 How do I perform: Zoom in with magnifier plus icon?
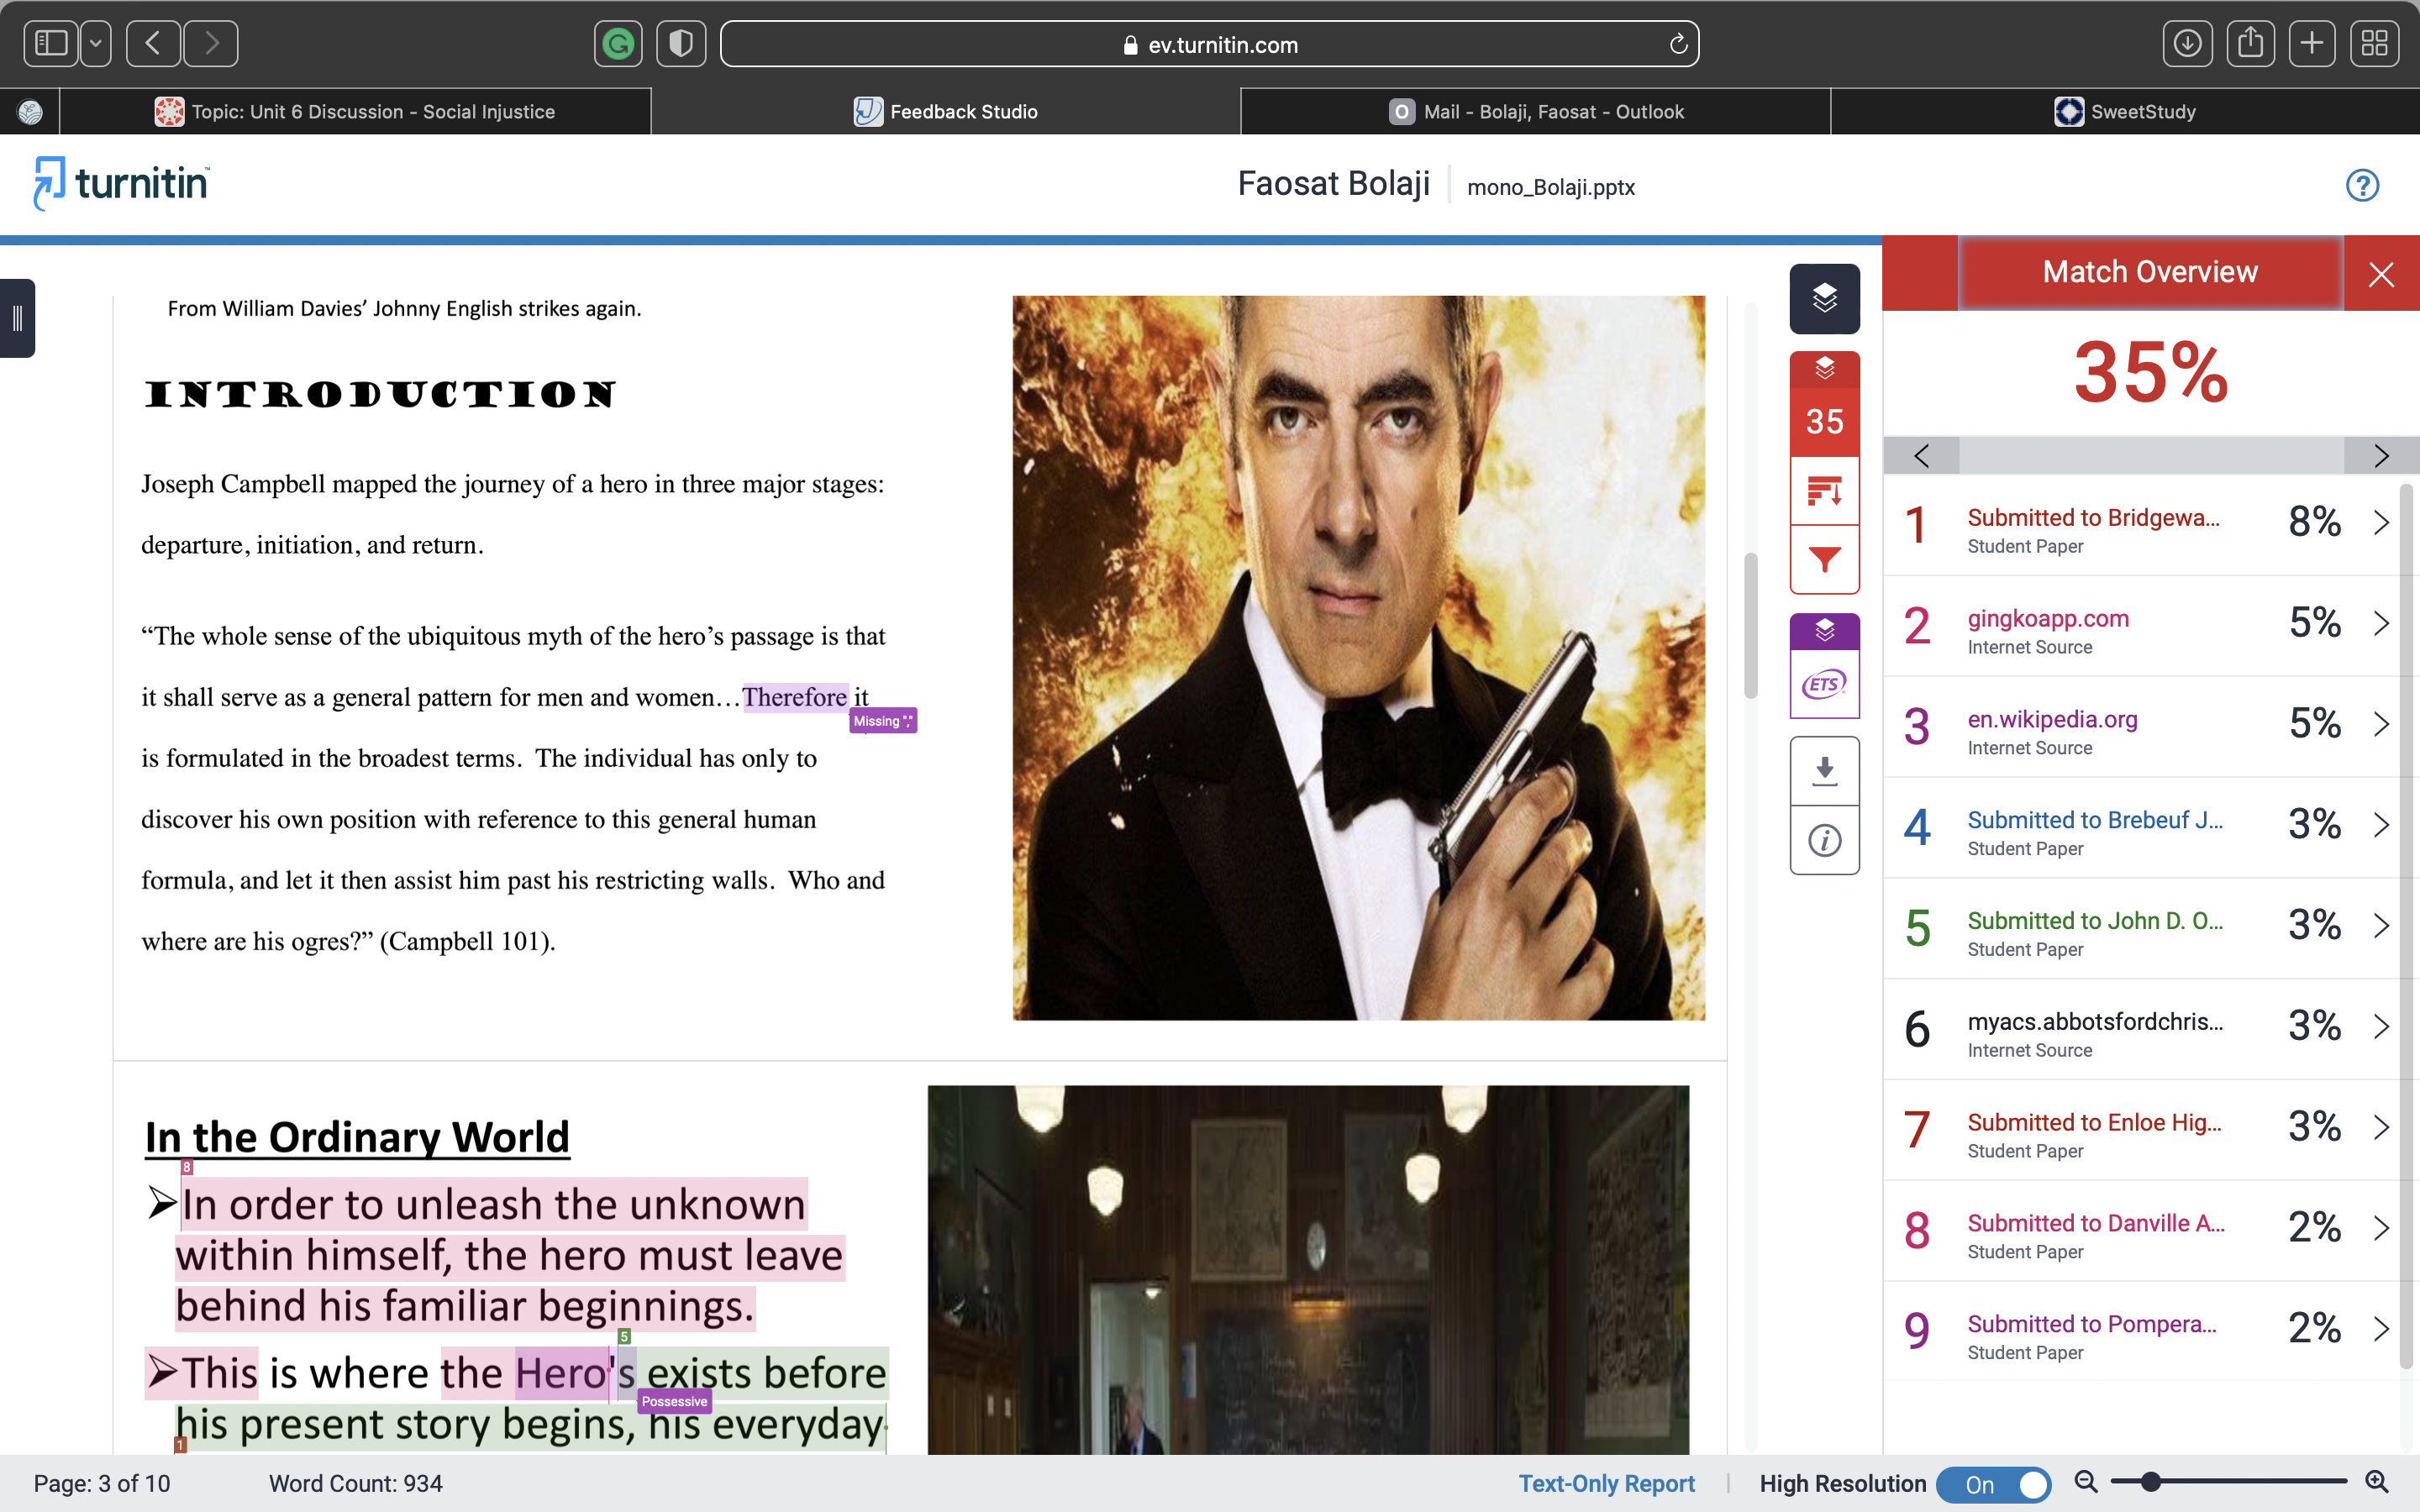2377,1483
